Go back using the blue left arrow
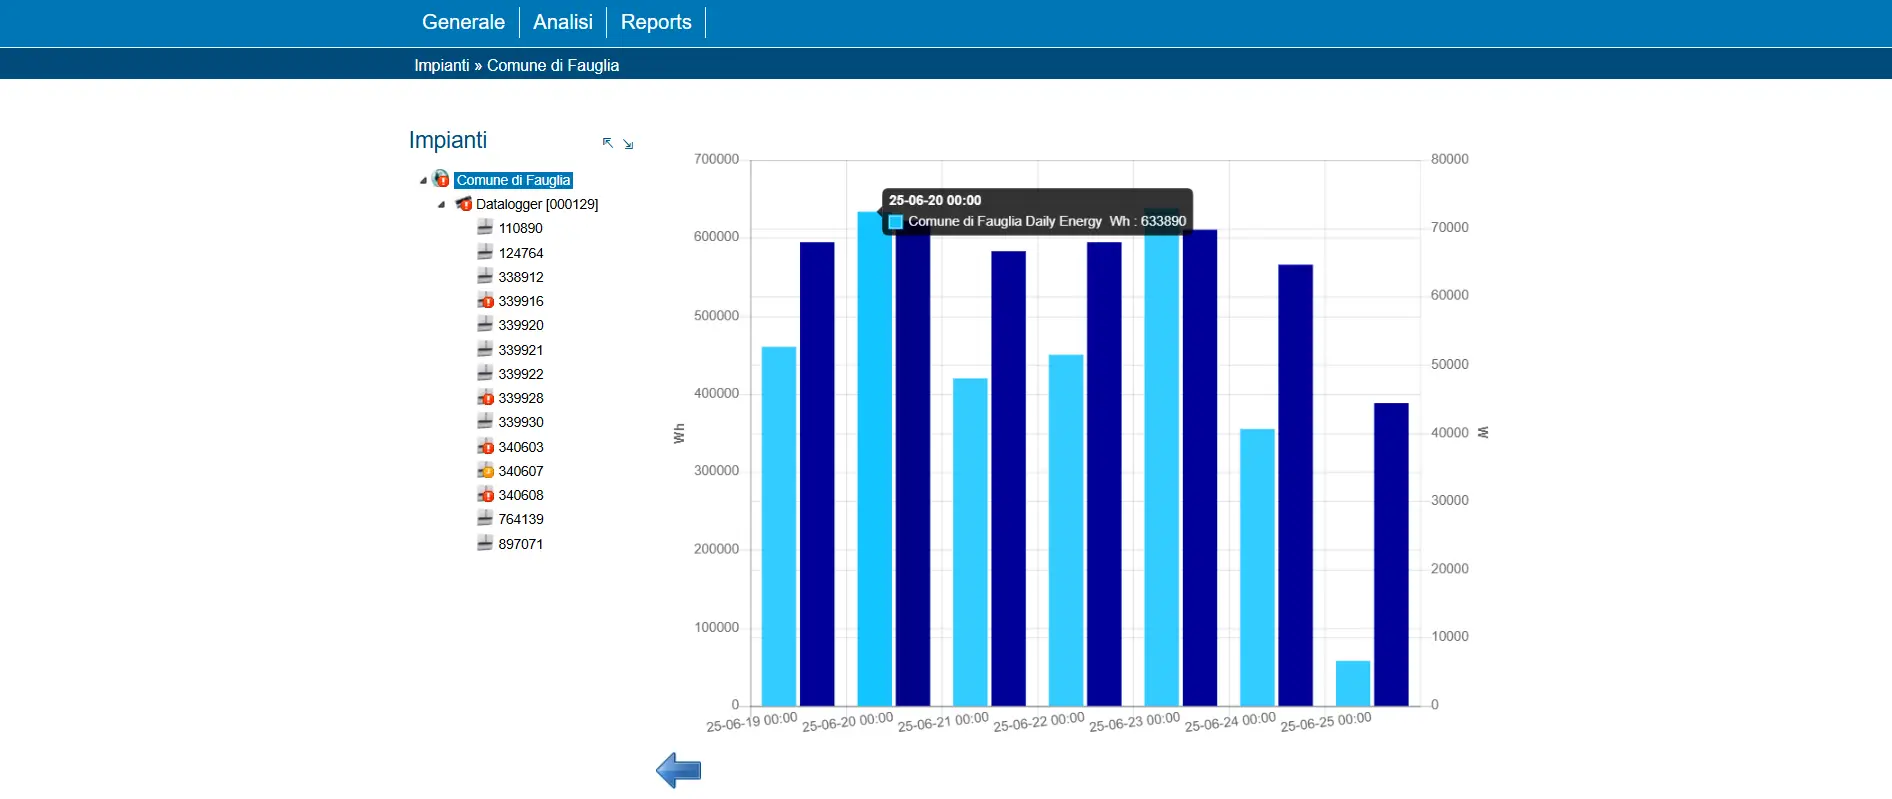 point(679,770)
